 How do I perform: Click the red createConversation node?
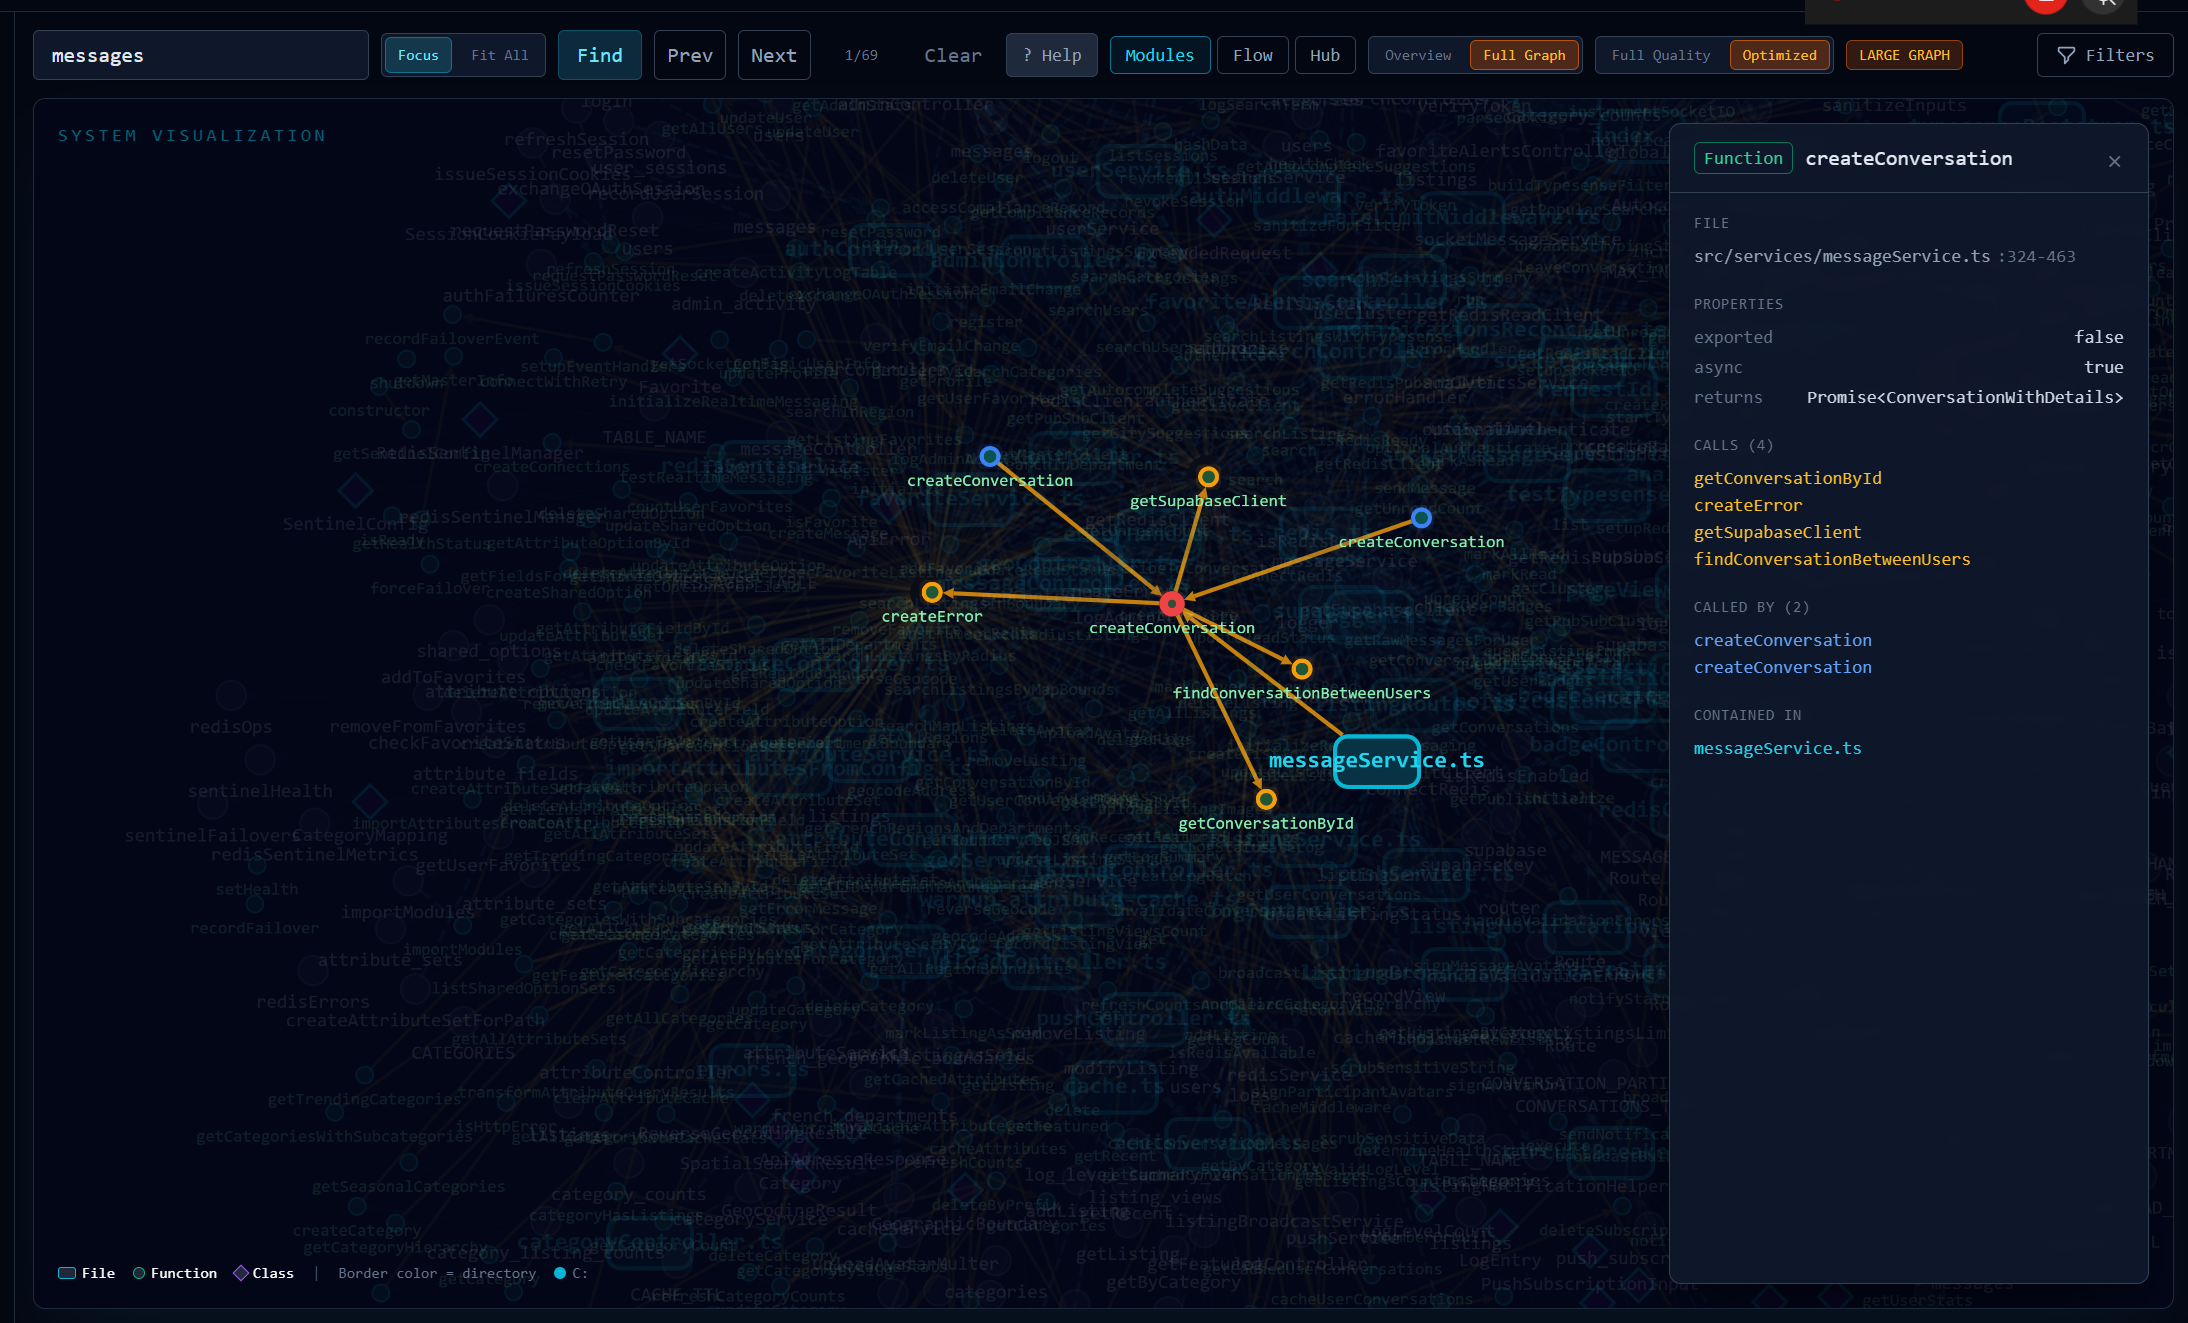click(1171, 603)
